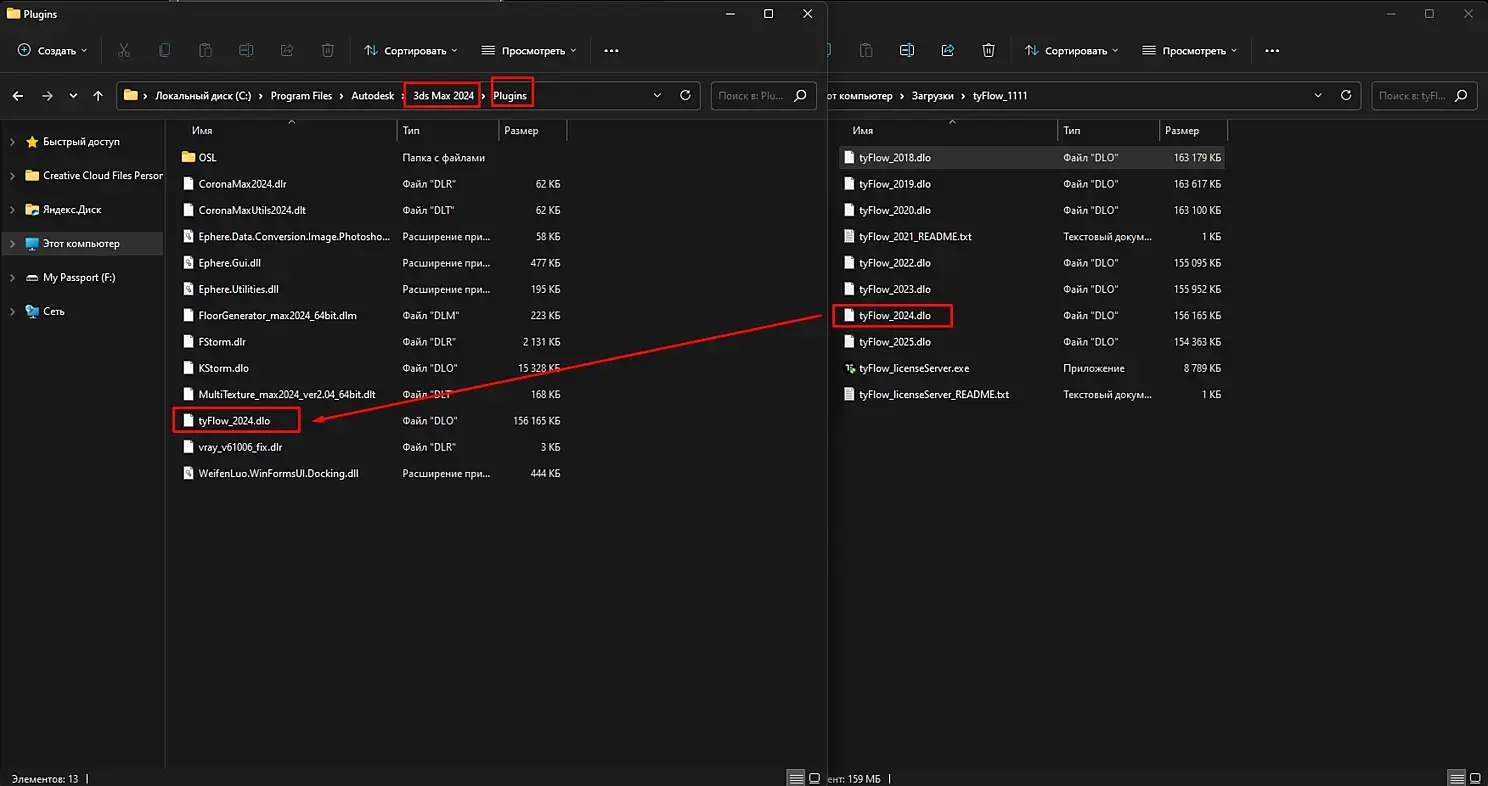Image resolution: width=1488 pixels, height=786 pixels.
Task: Click Загрузки in the tyFlow_1111 breadcrumb
Action: pyautogui.click(x=933, y=96)
